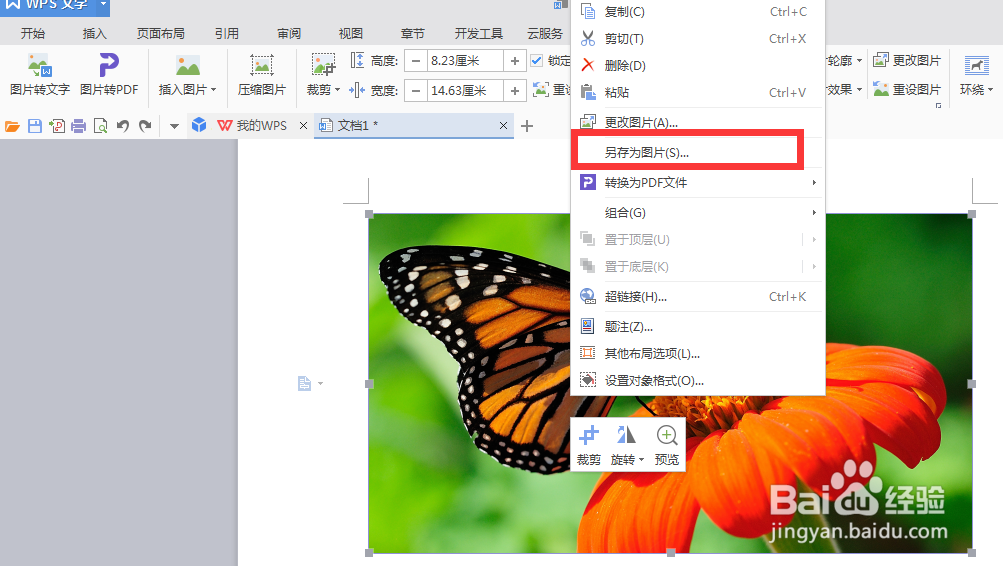Screen dimensions: 1003x566
Task: Choose 设置对象格式(O)... from the context menu
Action: tap(697, 380)
